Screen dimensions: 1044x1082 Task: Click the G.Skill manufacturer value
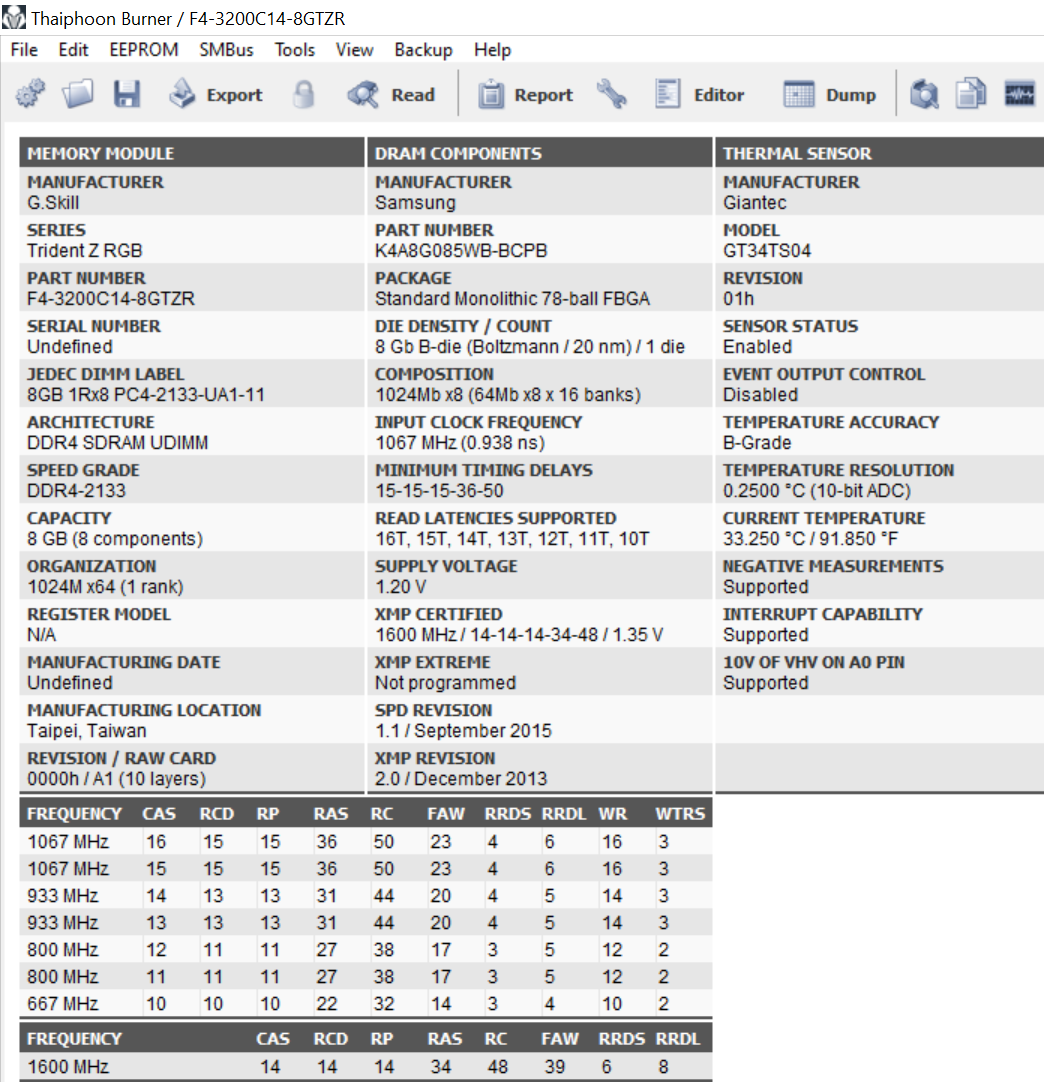pyautogui.click(x=53, y=203)
